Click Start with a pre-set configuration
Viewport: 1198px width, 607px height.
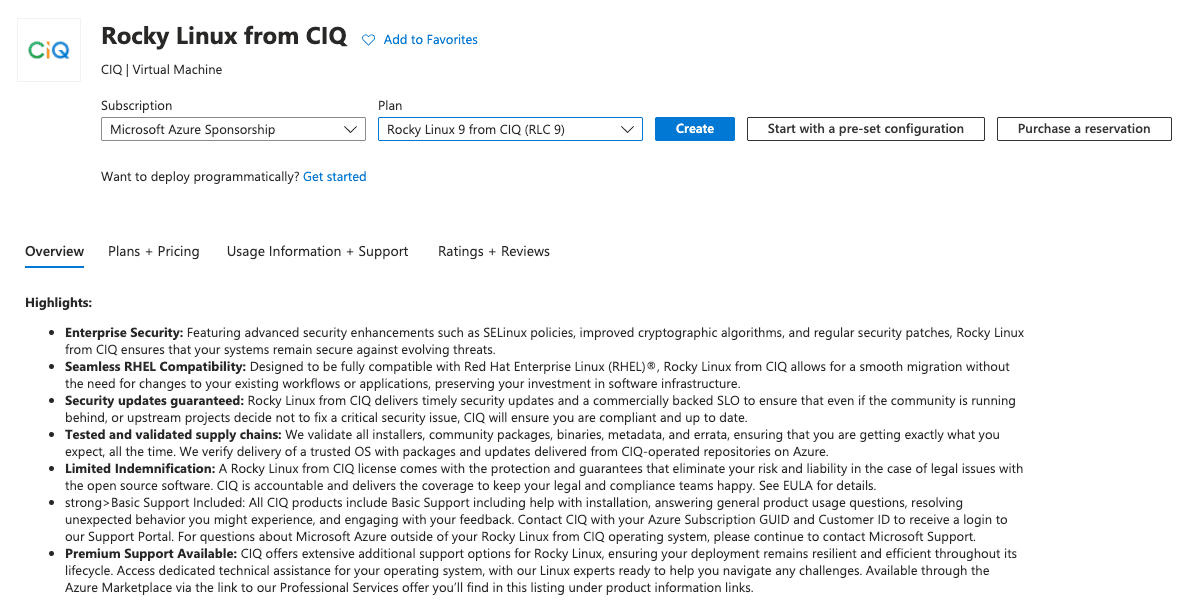click(865, 129)
